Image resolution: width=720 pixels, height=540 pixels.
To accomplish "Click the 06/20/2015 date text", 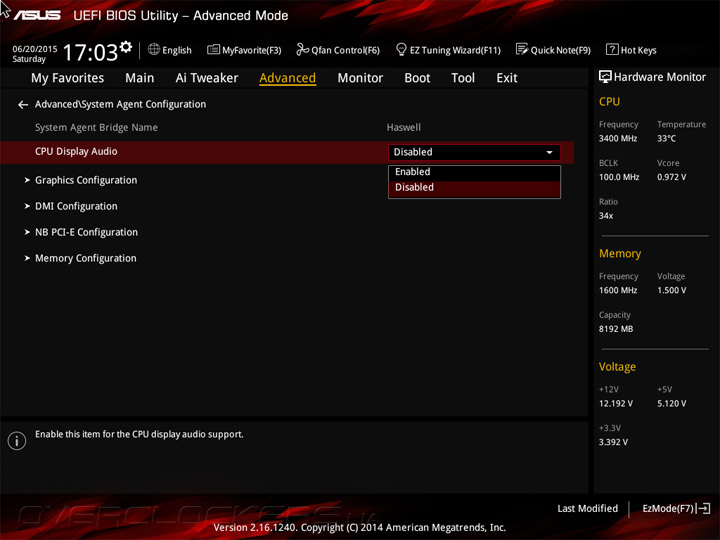I will point(35,49).
